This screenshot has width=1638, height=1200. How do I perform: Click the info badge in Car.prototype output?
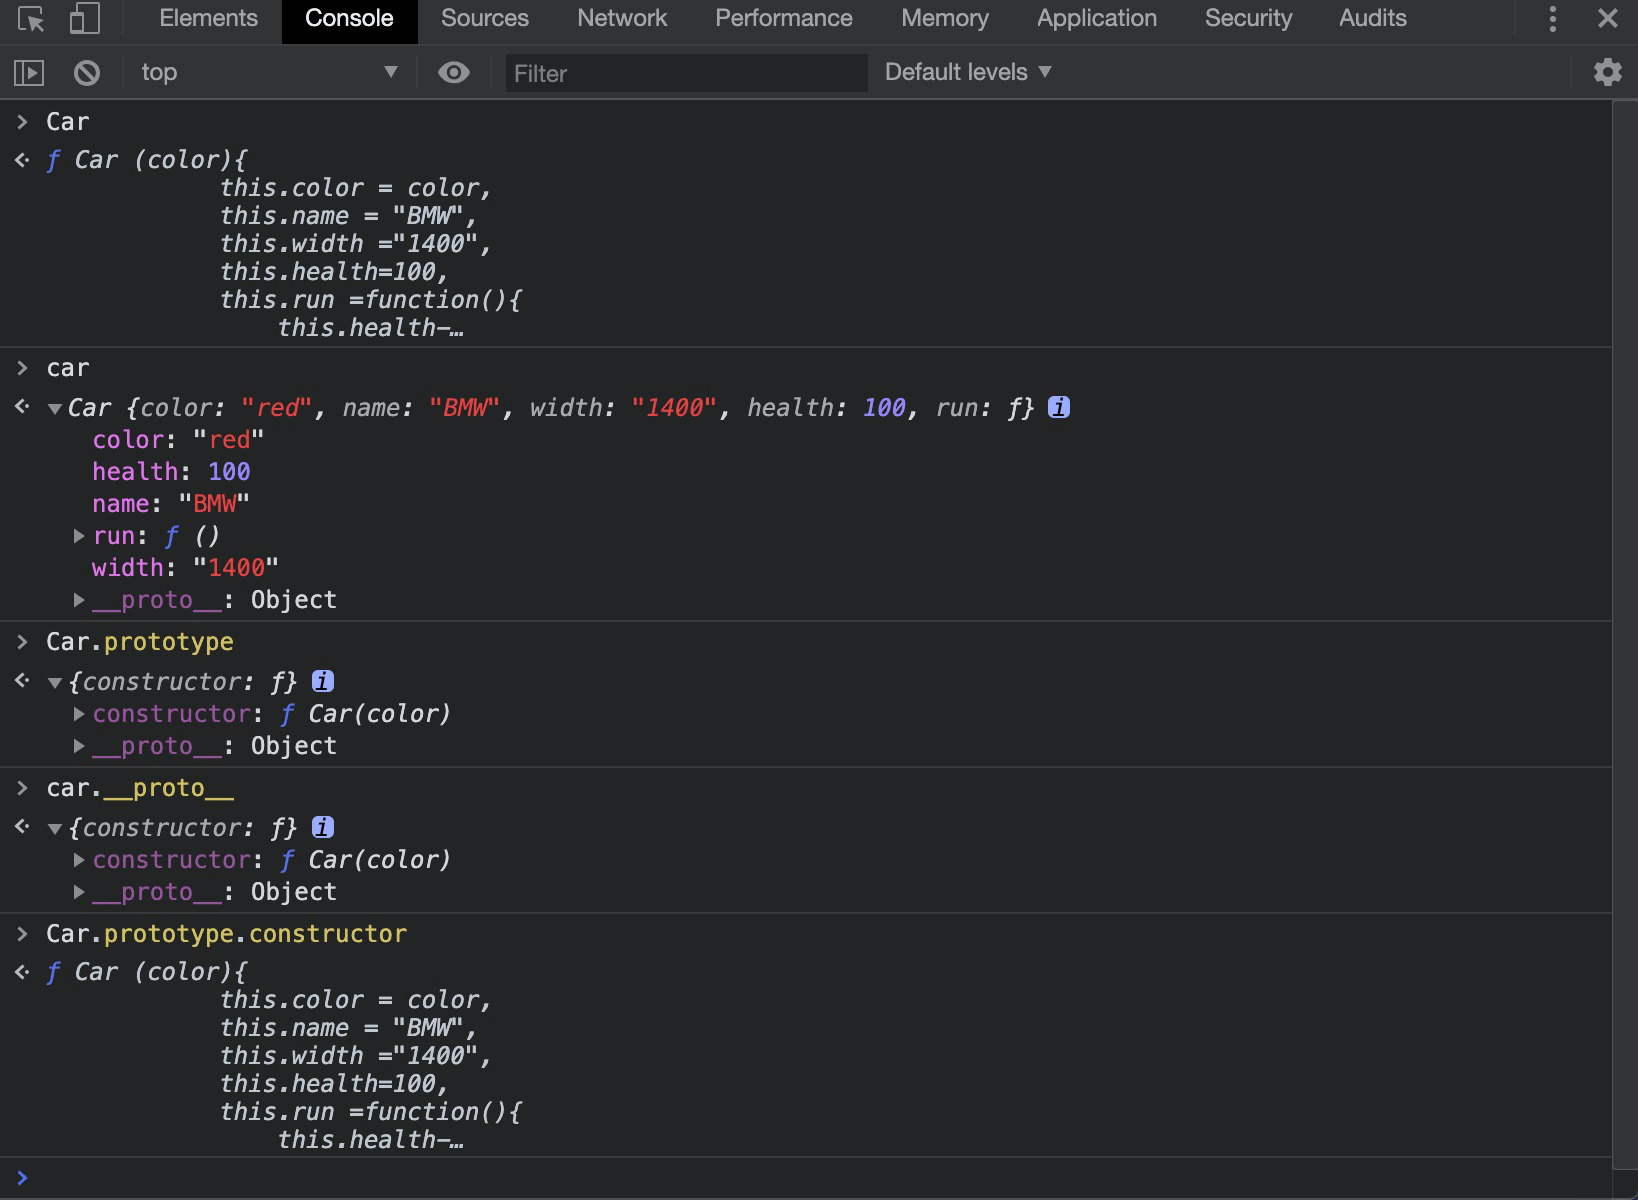pyautogui.click(x=322, y=681)
